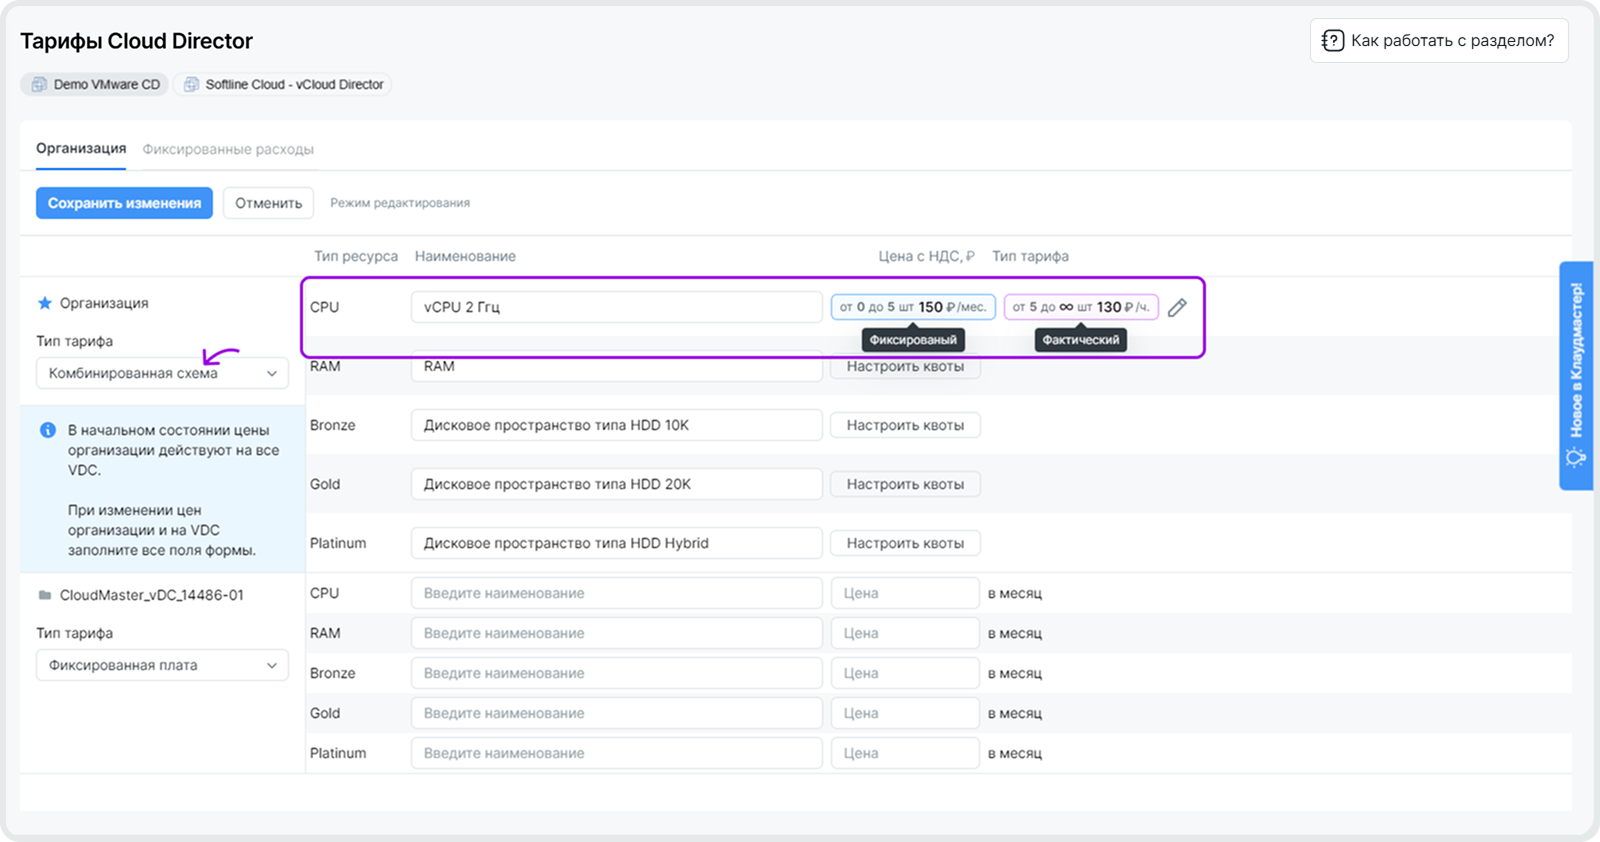Select the actual quota 130 ₽/ч. badge
Screen dimensions: 1600x842
[1080, 307]
